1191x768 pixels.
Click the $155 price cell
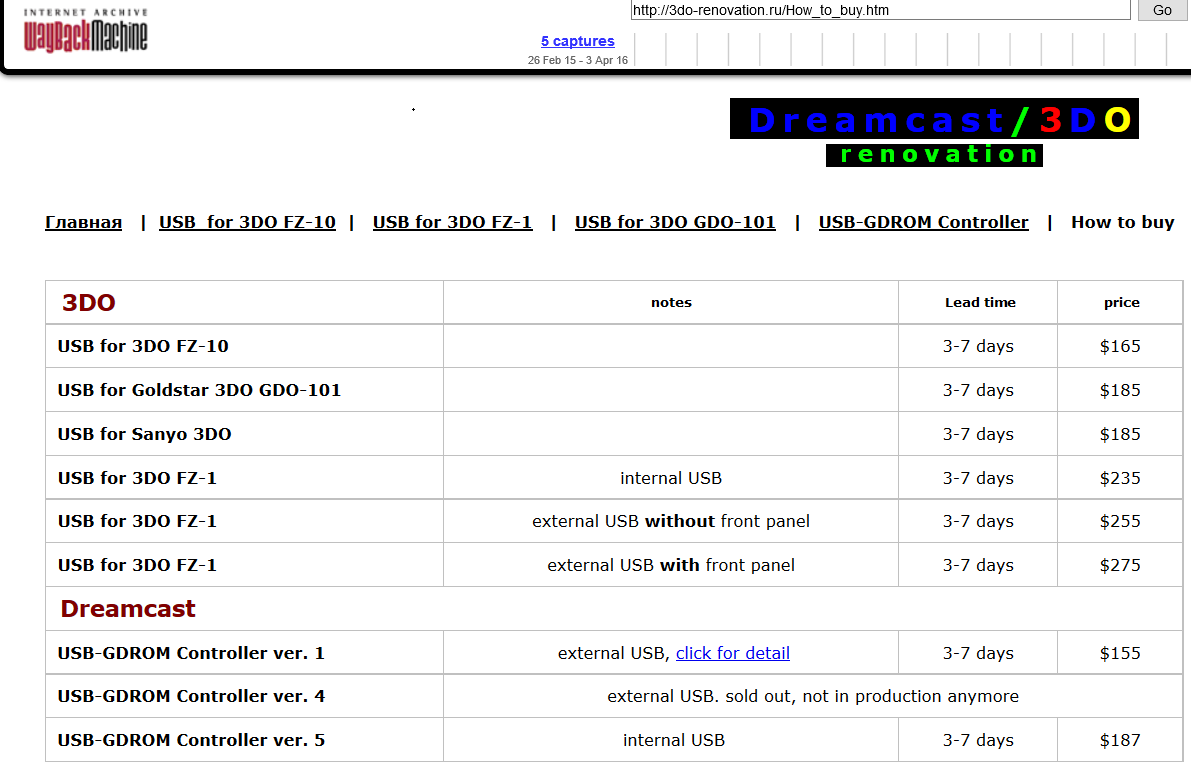[x=1120, y=653]
